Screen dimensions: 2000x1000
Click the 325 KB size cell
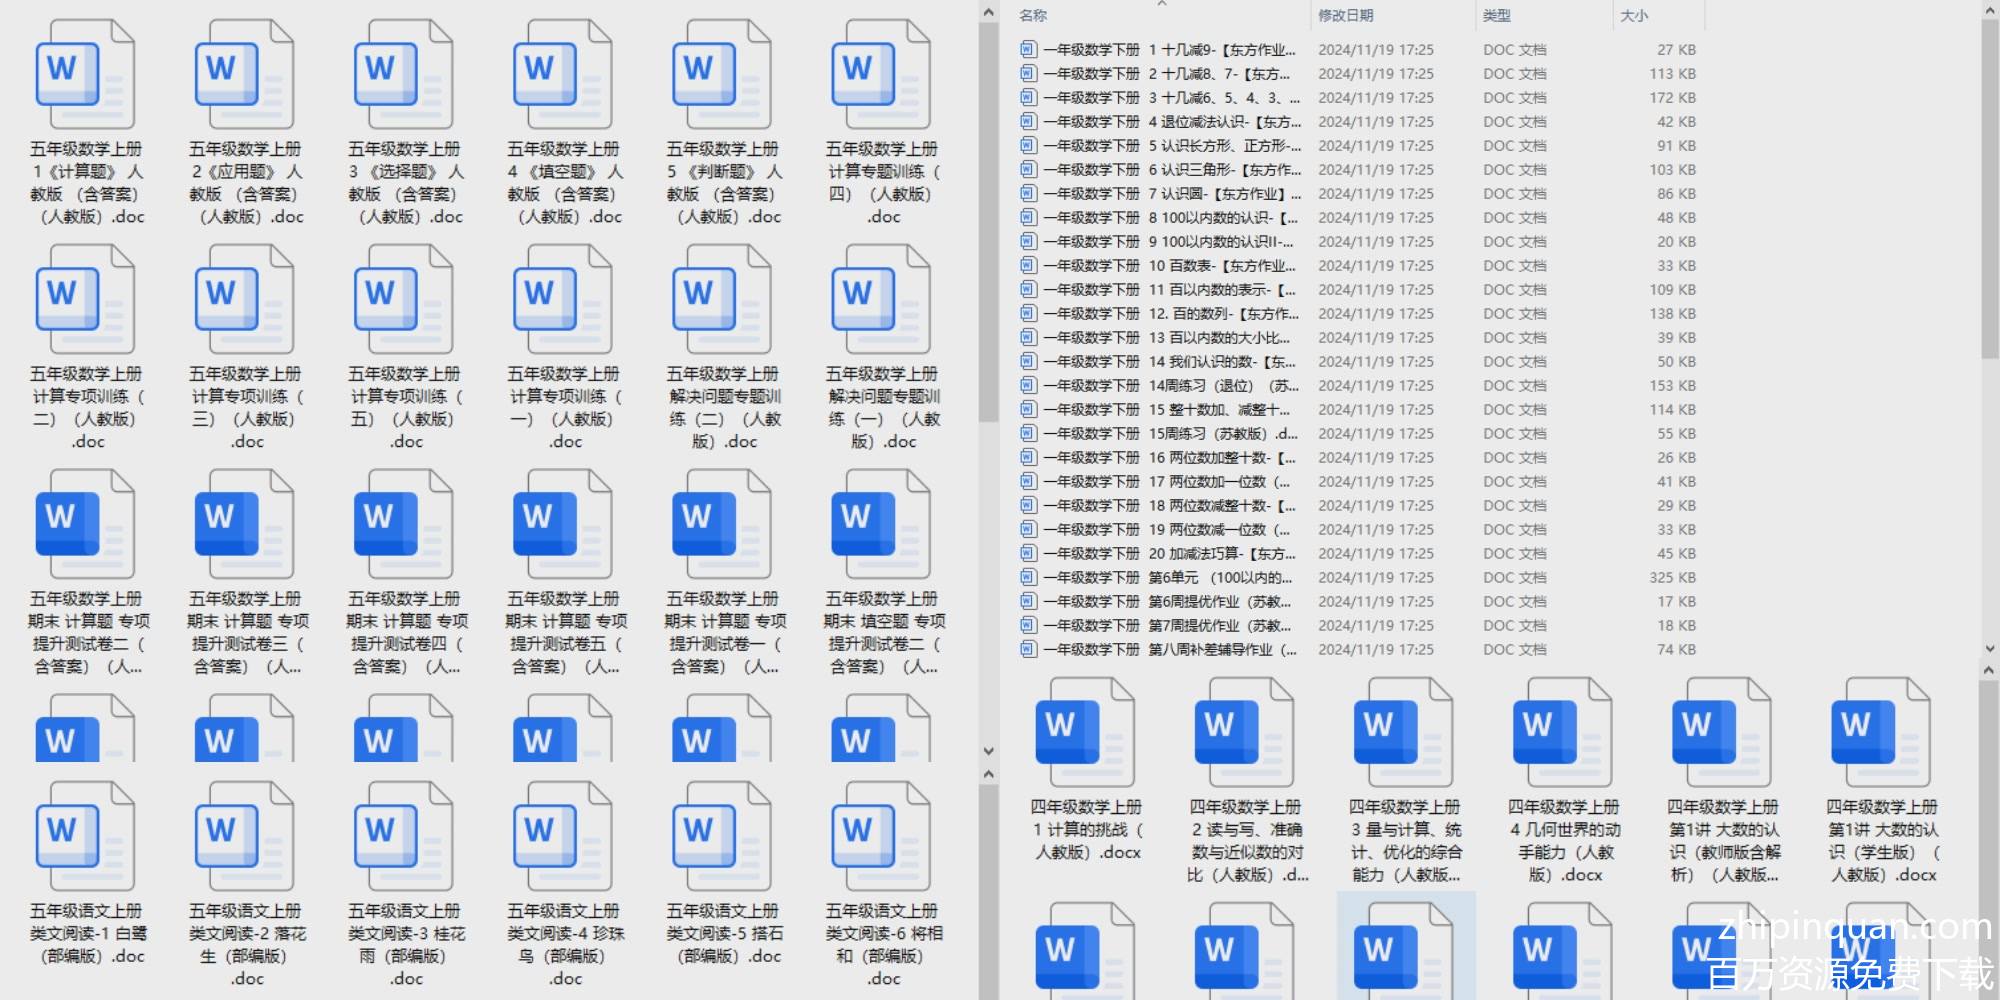[1673, 577]
